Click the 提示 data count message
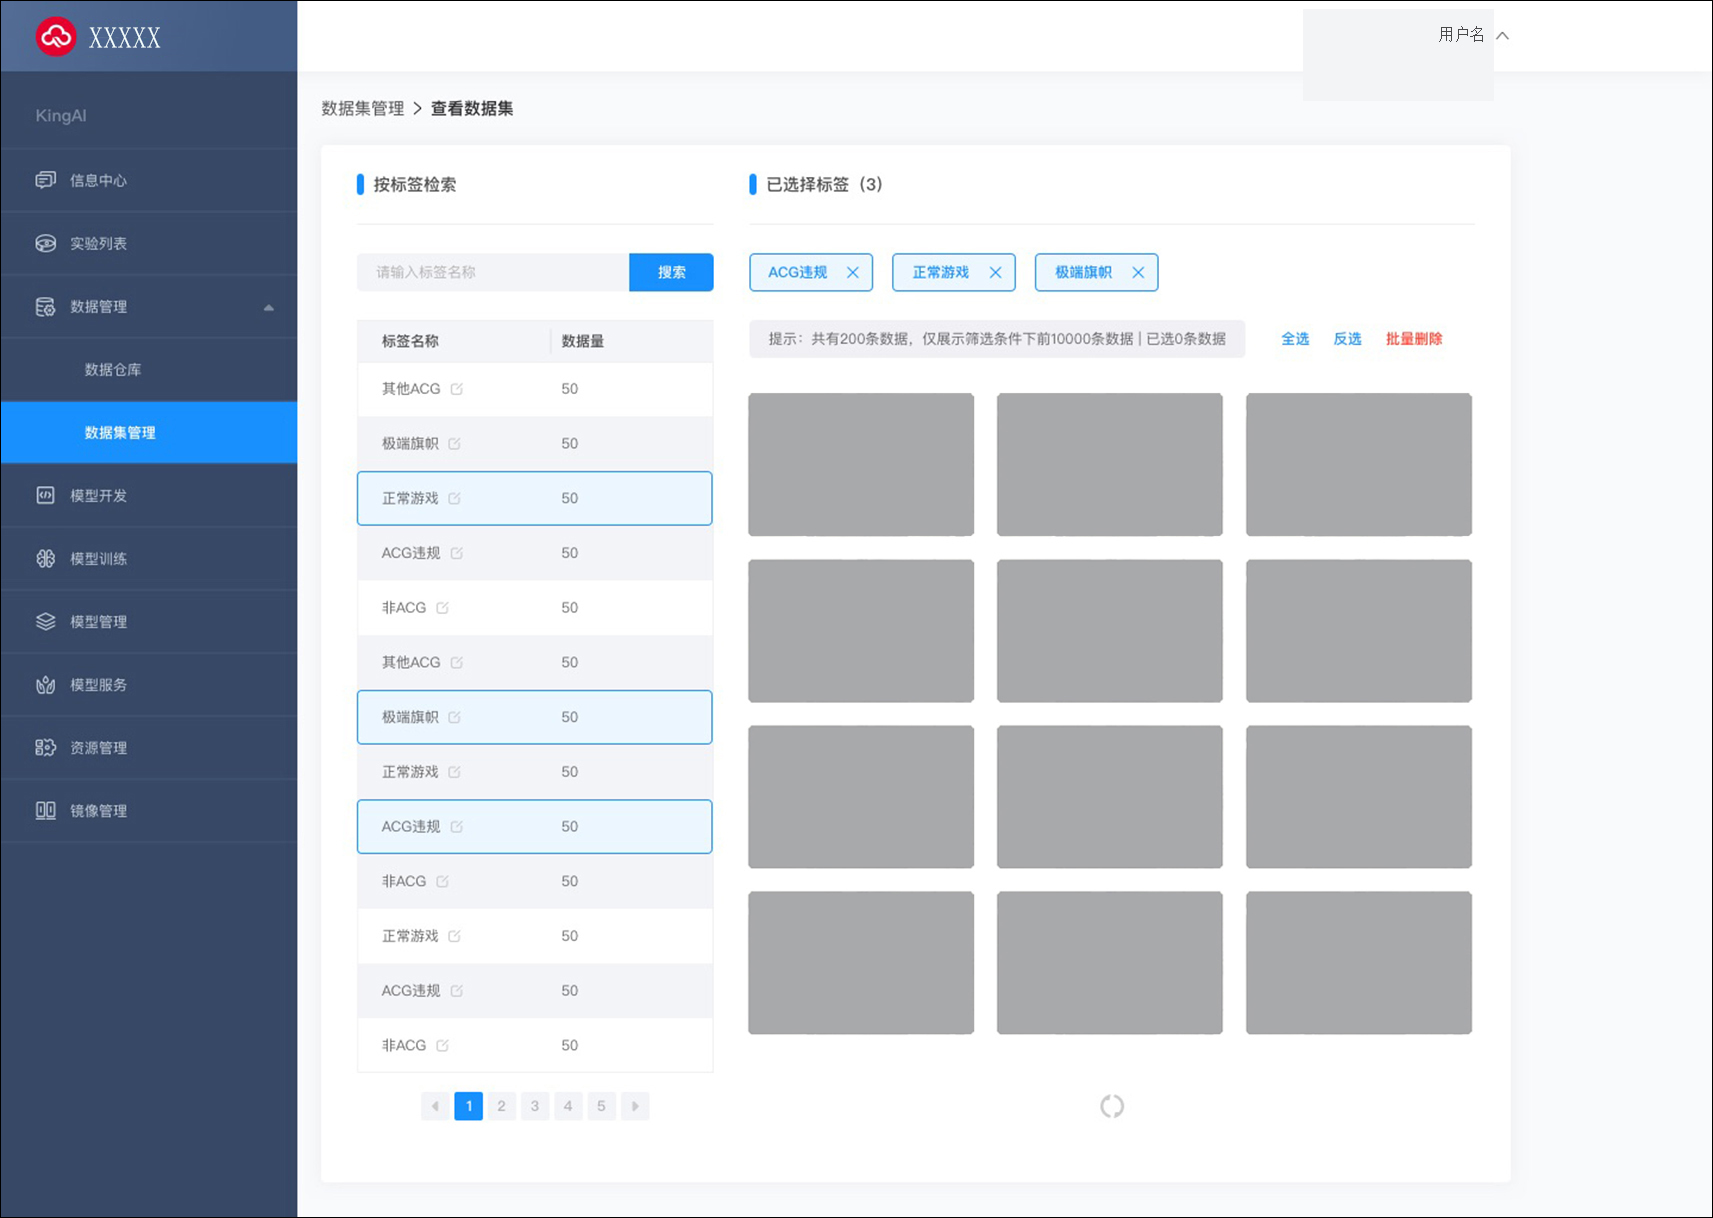 click(x=997, y=339)
